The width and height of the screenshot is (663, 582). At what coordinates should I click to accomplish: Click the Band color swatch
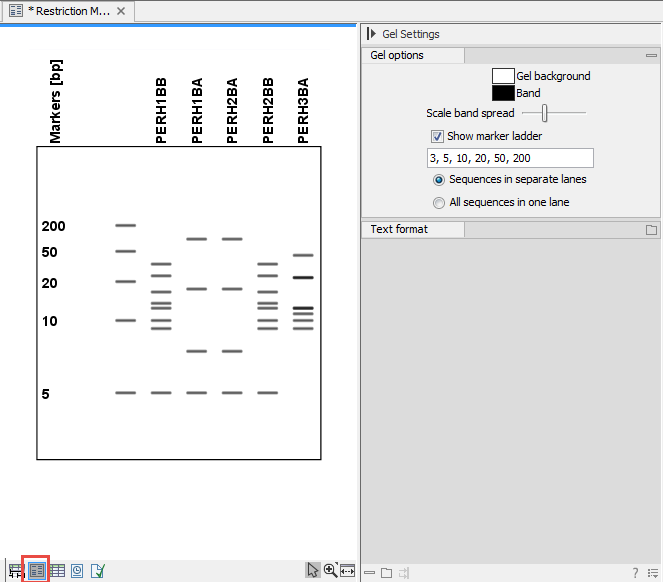click(x=502, y=93)
